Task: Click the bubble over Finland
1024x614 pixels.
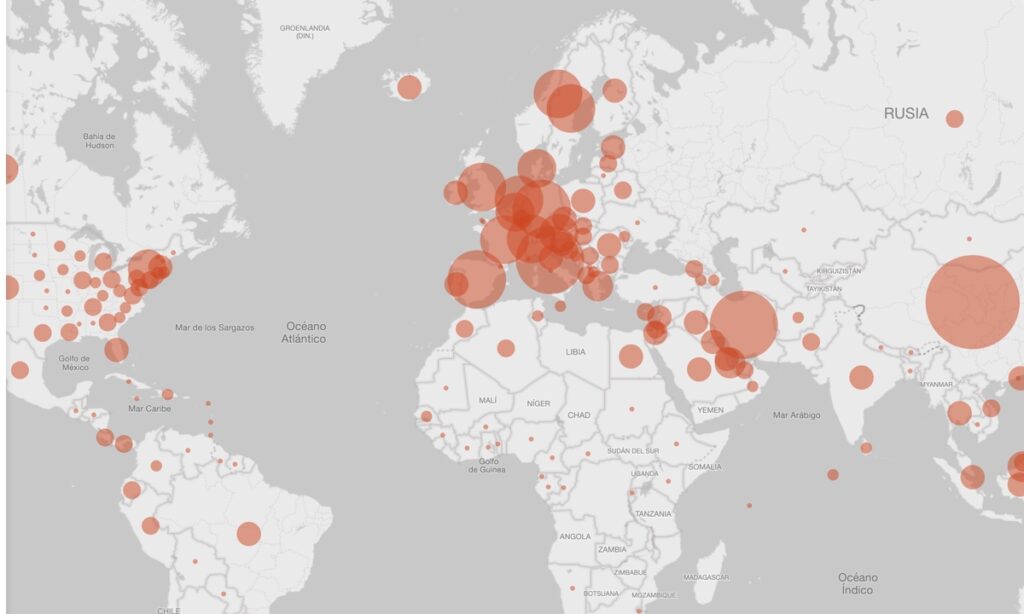Action: coord(614,90)
